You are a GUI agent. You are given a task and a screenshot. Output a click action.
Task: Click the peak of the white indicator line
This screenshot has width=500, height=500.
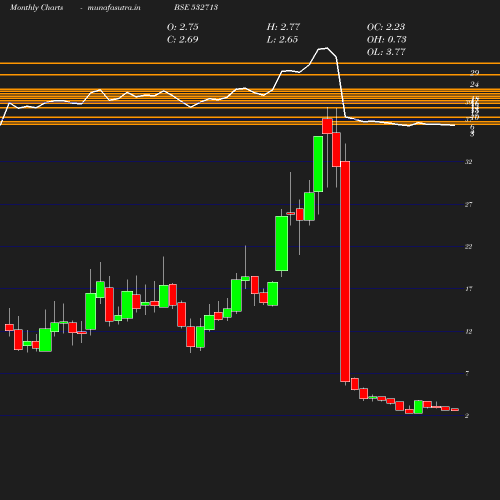tap(326, 48)
